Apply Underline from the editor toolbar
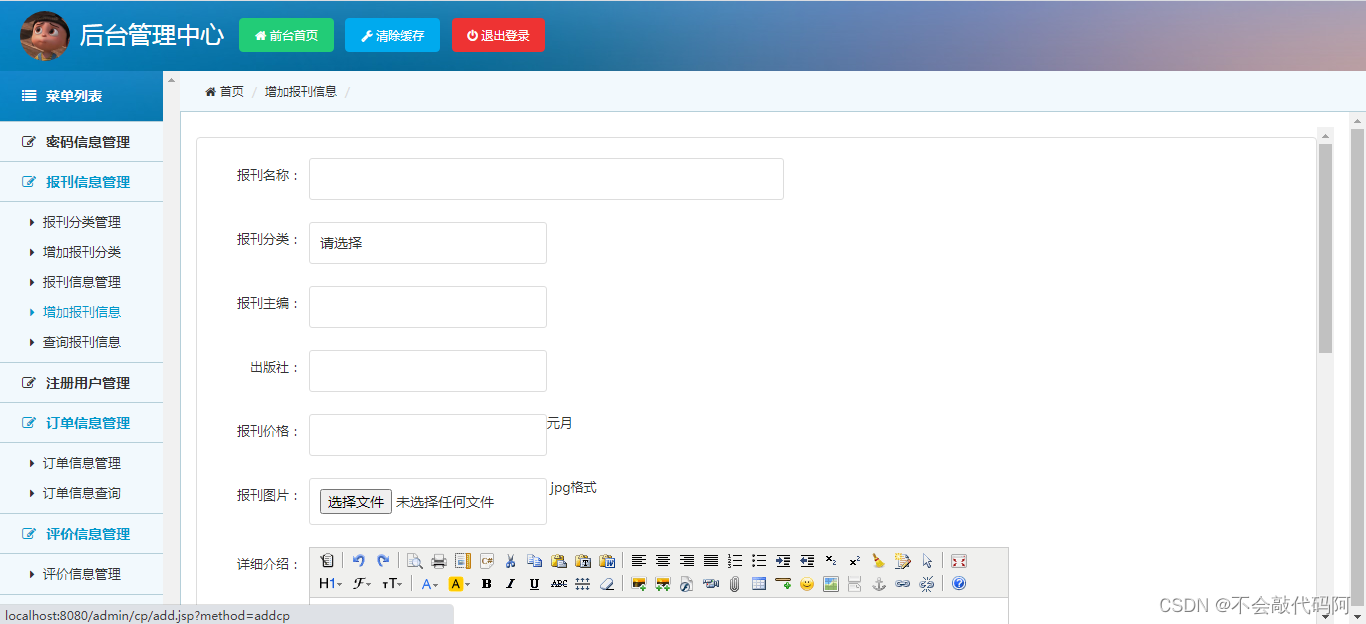The width and height of the screenshot is (1366, 624). [x=533, y=584]
